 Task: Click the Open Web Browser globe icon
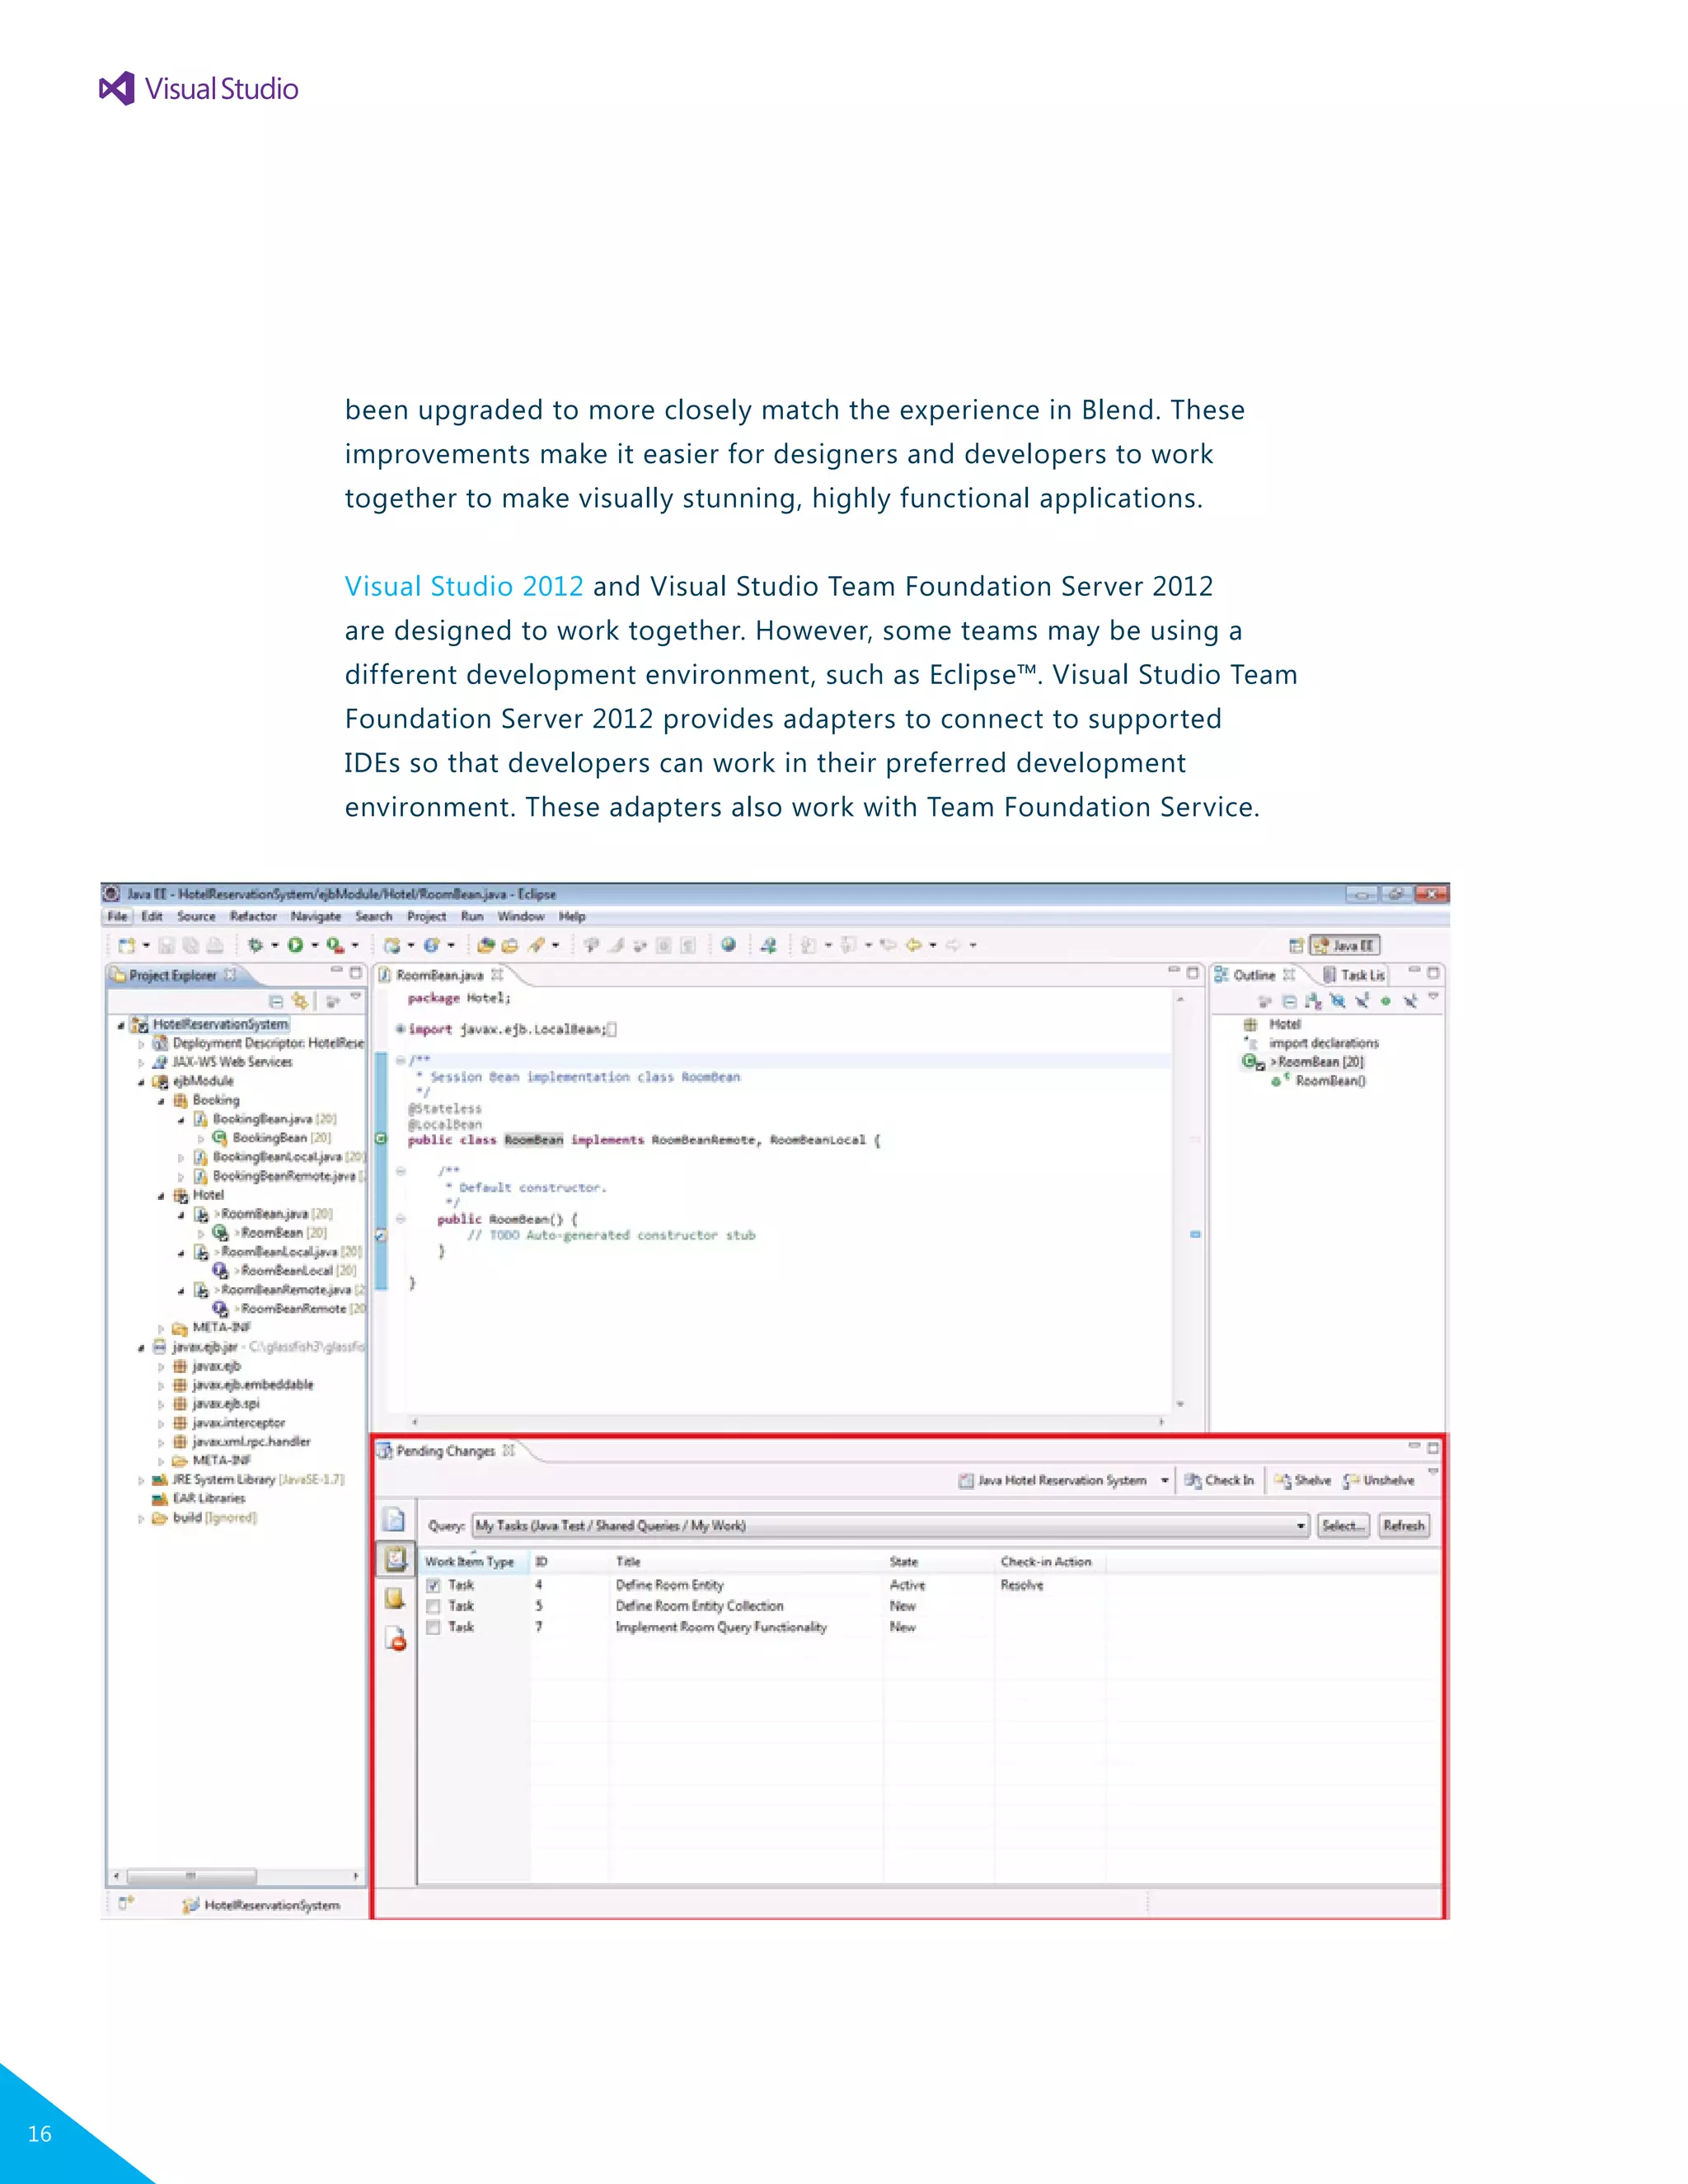728,945
